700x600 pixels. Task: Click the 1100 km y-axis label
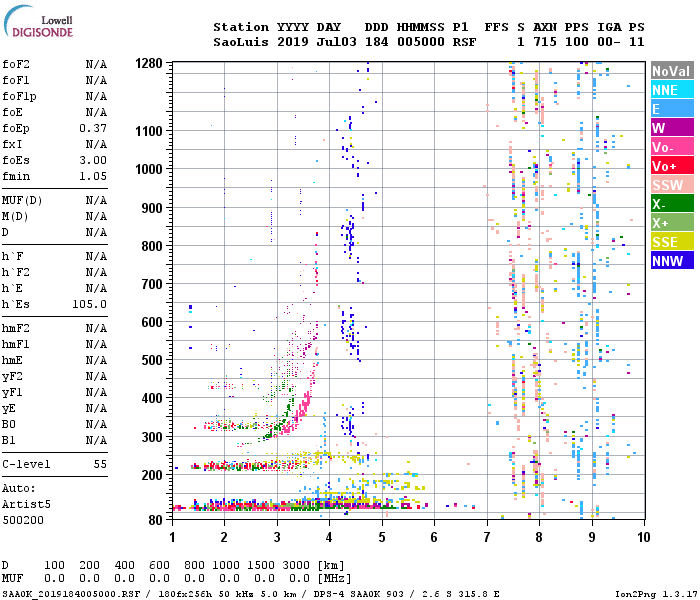(x=149, y=131)
